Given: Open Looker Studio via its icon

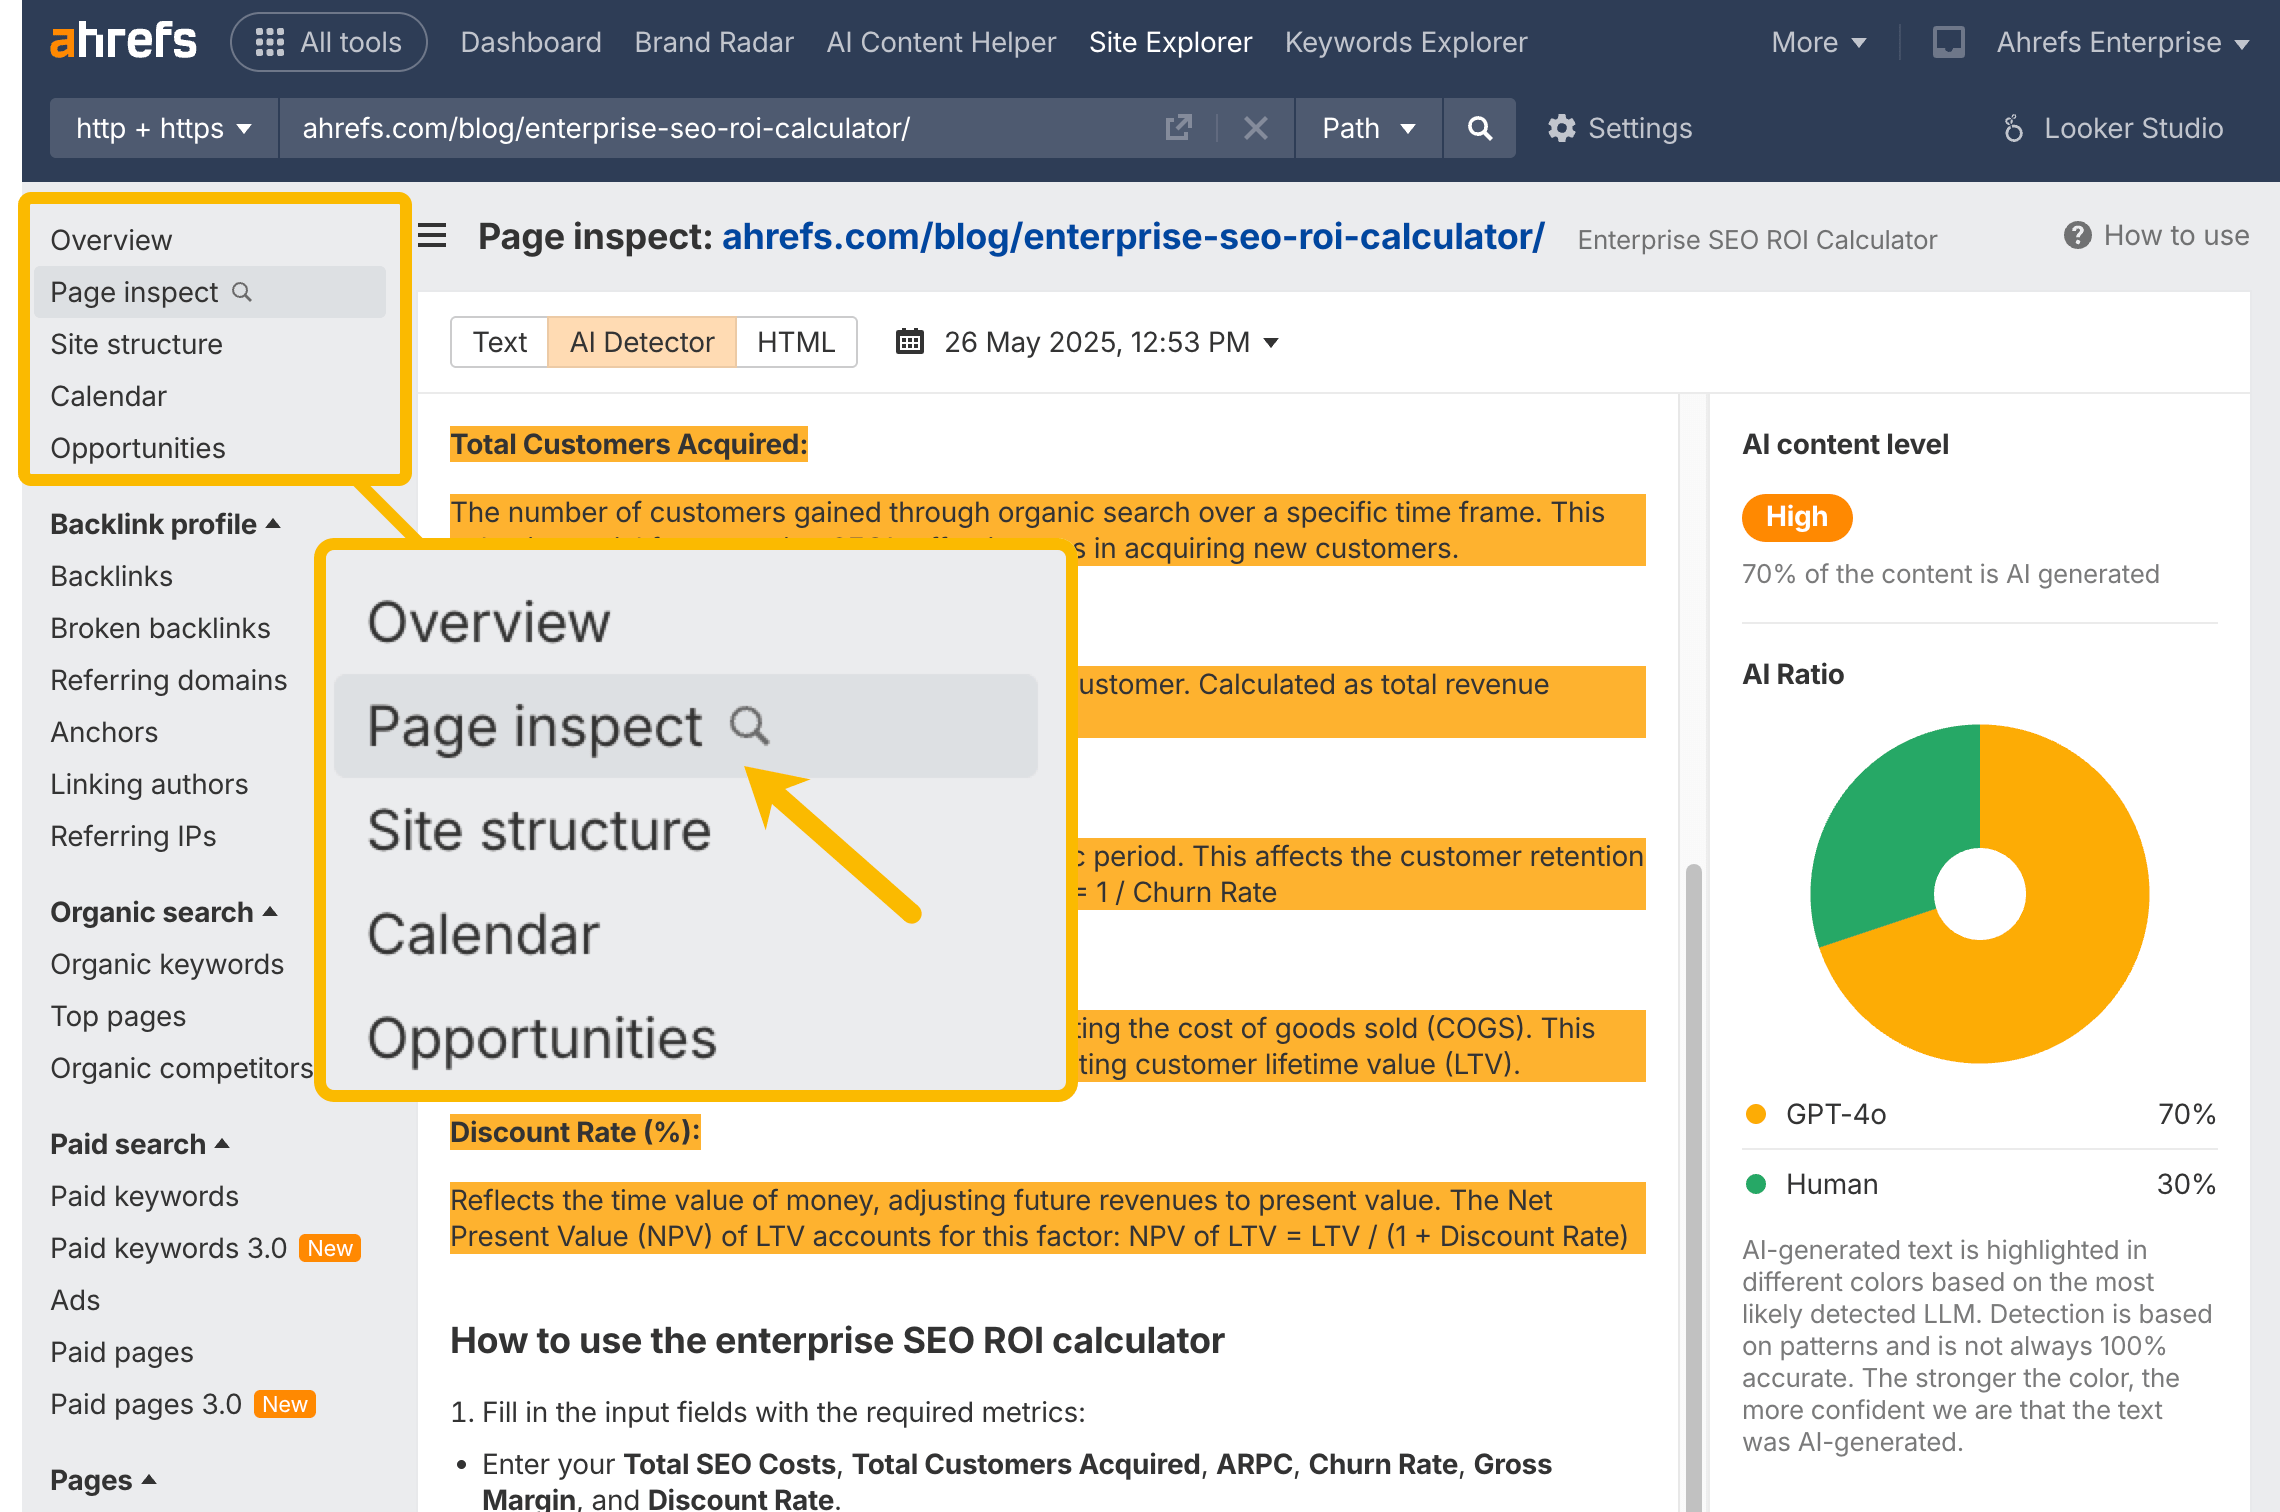Looking at the screenshot, I should [2012, 128].
